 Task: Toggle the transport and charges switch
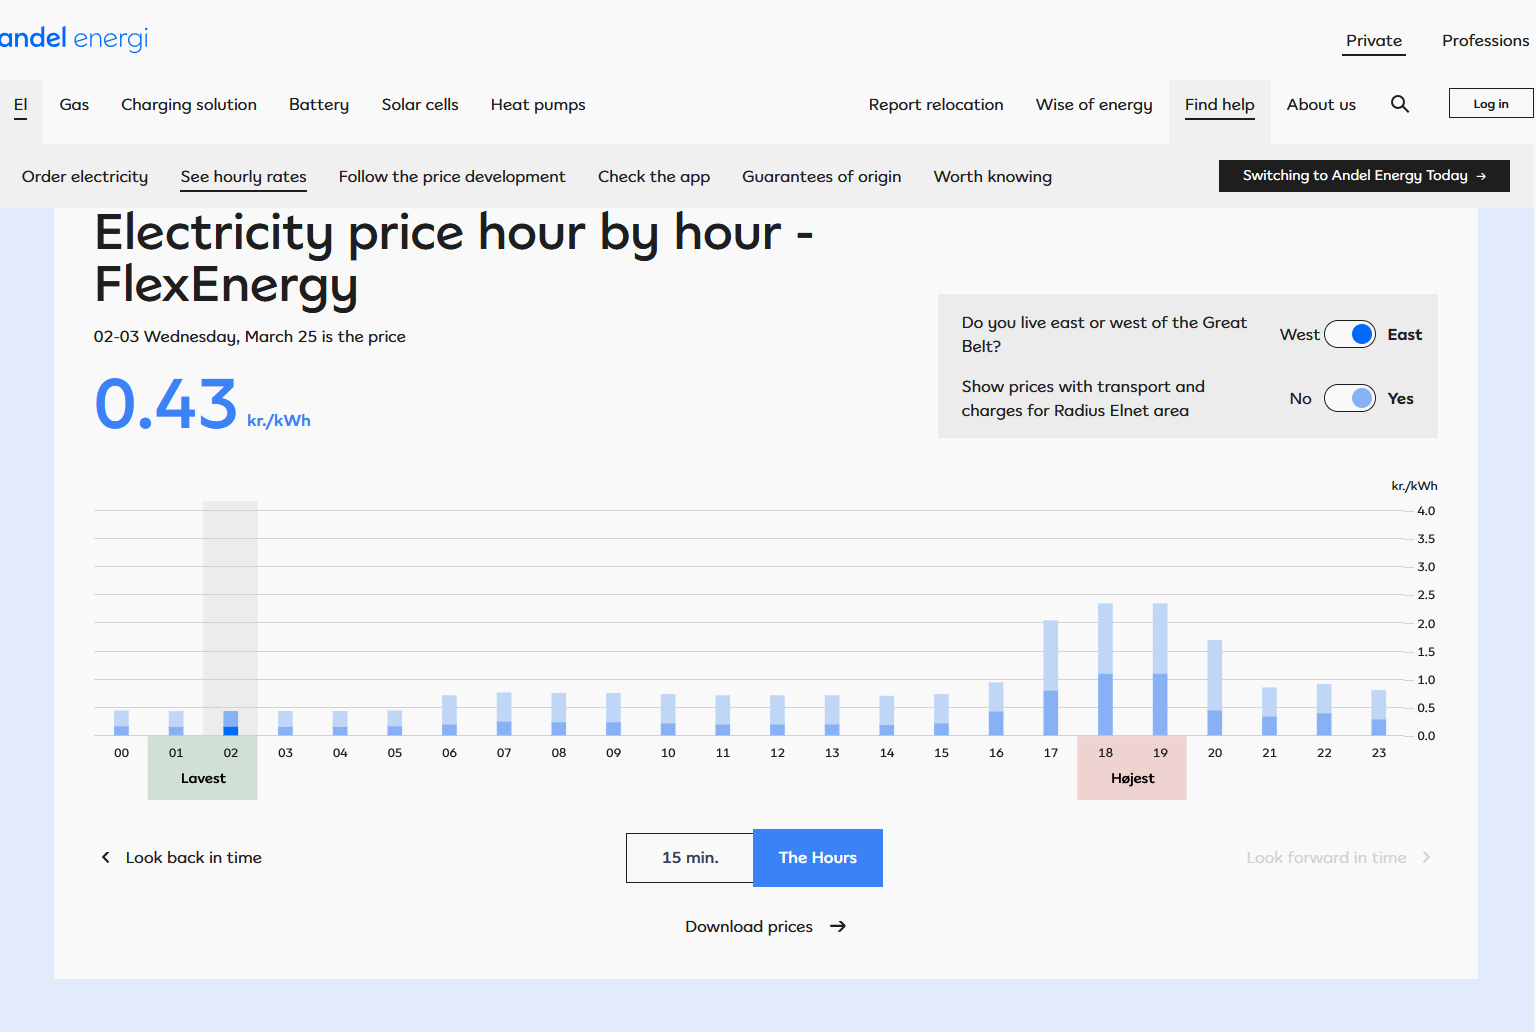click(x=1349, y=399)
